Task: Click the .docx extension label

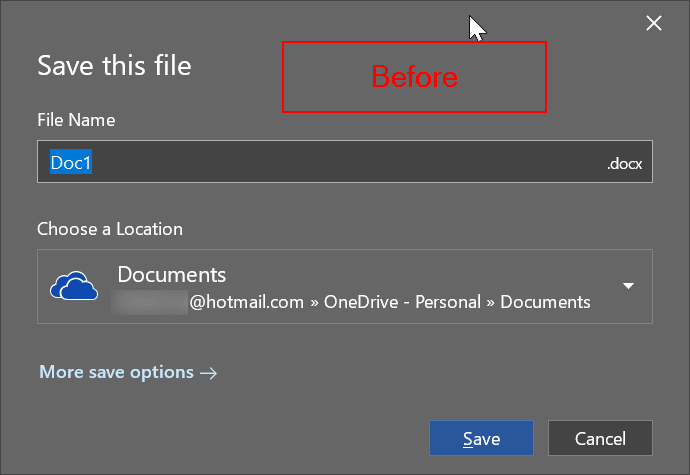Action: (625, 164)
